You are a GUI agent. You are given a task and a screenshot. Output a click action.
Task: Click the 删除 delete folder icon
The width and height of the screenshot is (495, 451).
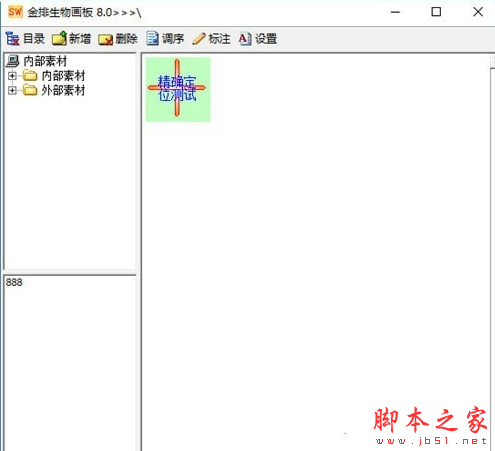[106, 39]
